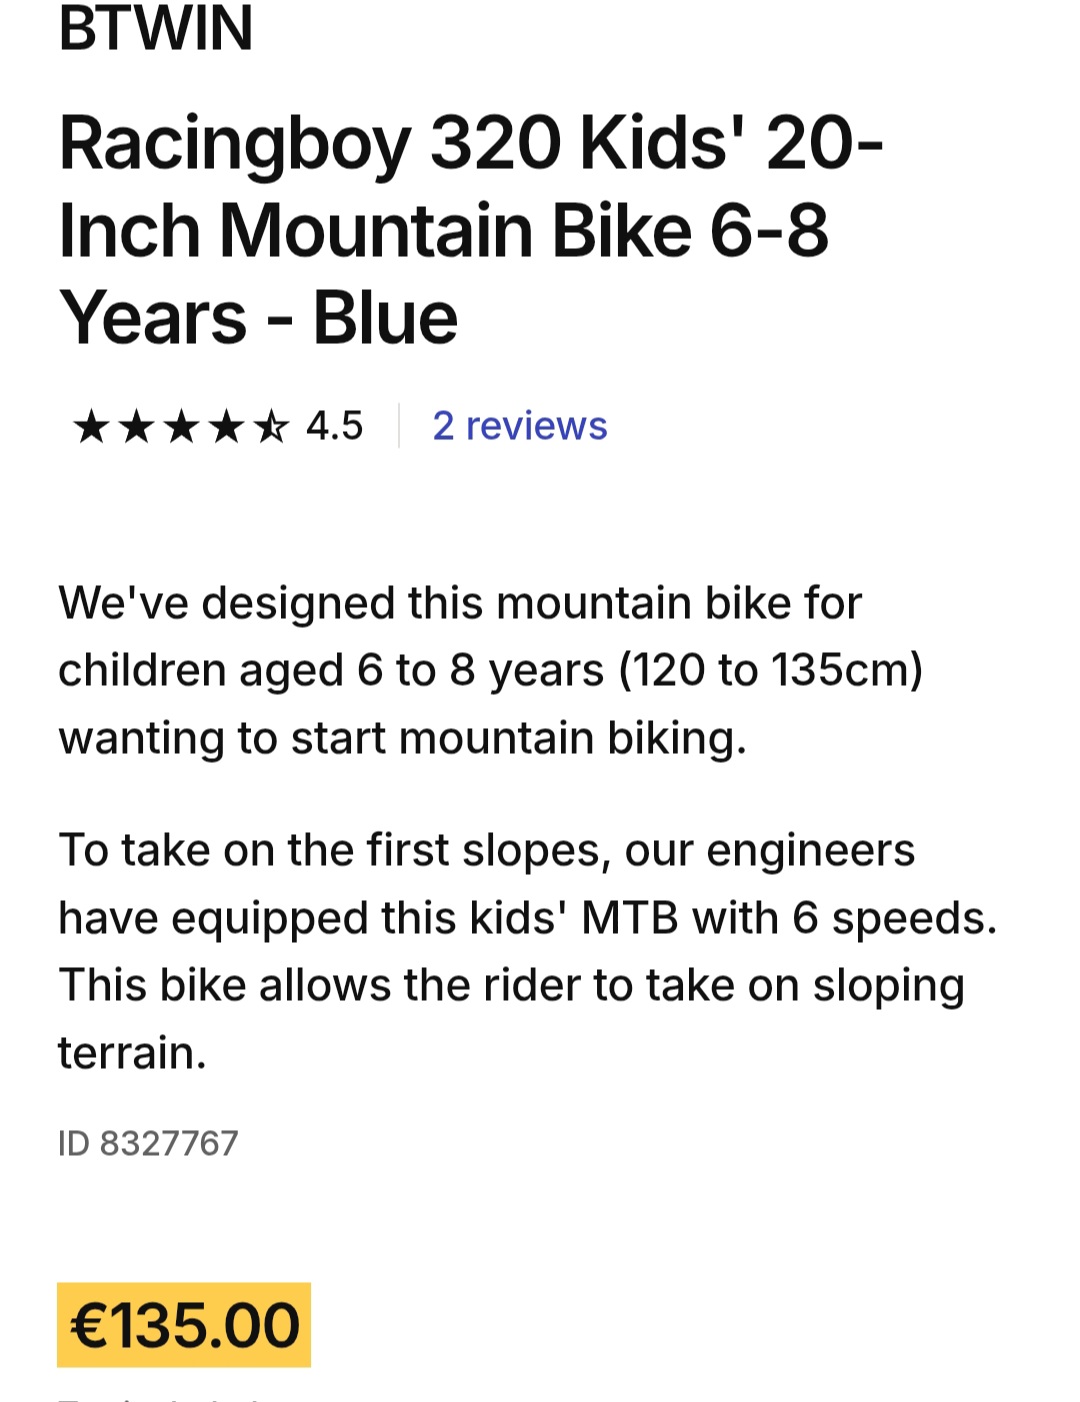
Task: Click the word 'terrain.' ending the description
Action: click(x=132, y=1053)
